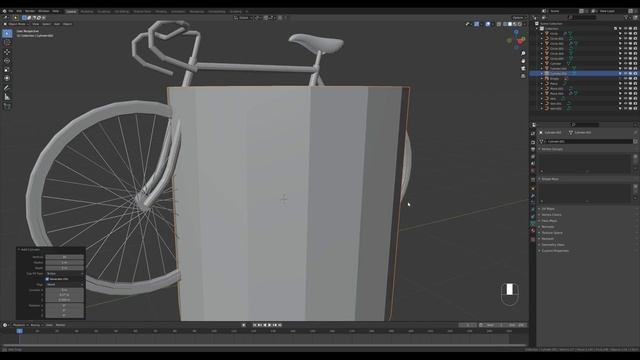Switch to rendered viewport shading
Screen dimensions: 640x360
[x=520, y=24]
